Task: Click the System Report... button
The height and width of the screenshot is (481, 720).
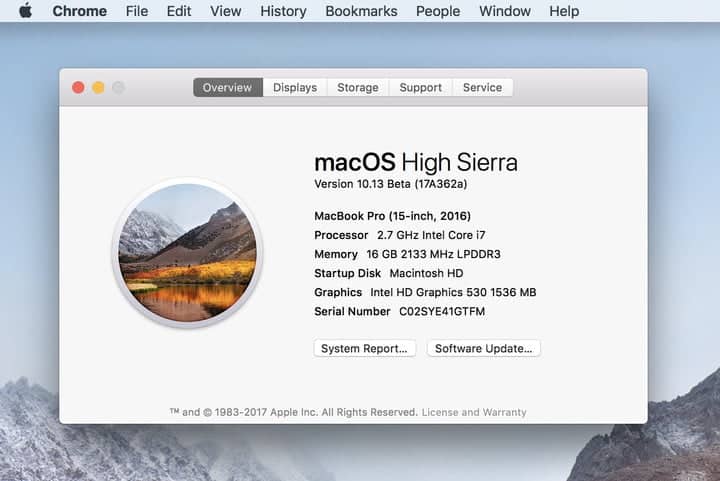Action: pos(365,348)
